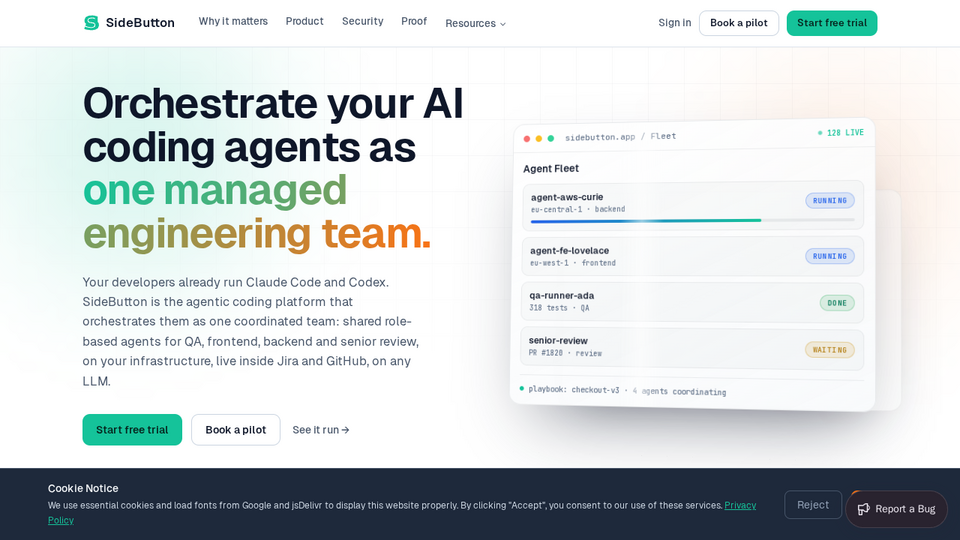Image resolution: width=960 pixels, height=540 pixels.
Task: Click the red window dot in the Fleet mockup
Action: [527, 139]
